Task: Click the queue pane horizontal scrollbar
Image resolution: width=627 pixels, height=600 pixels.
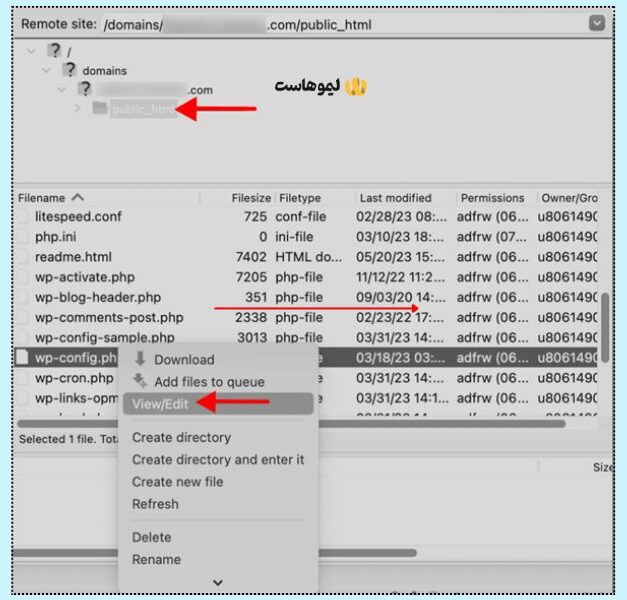Action: point(214,553)
